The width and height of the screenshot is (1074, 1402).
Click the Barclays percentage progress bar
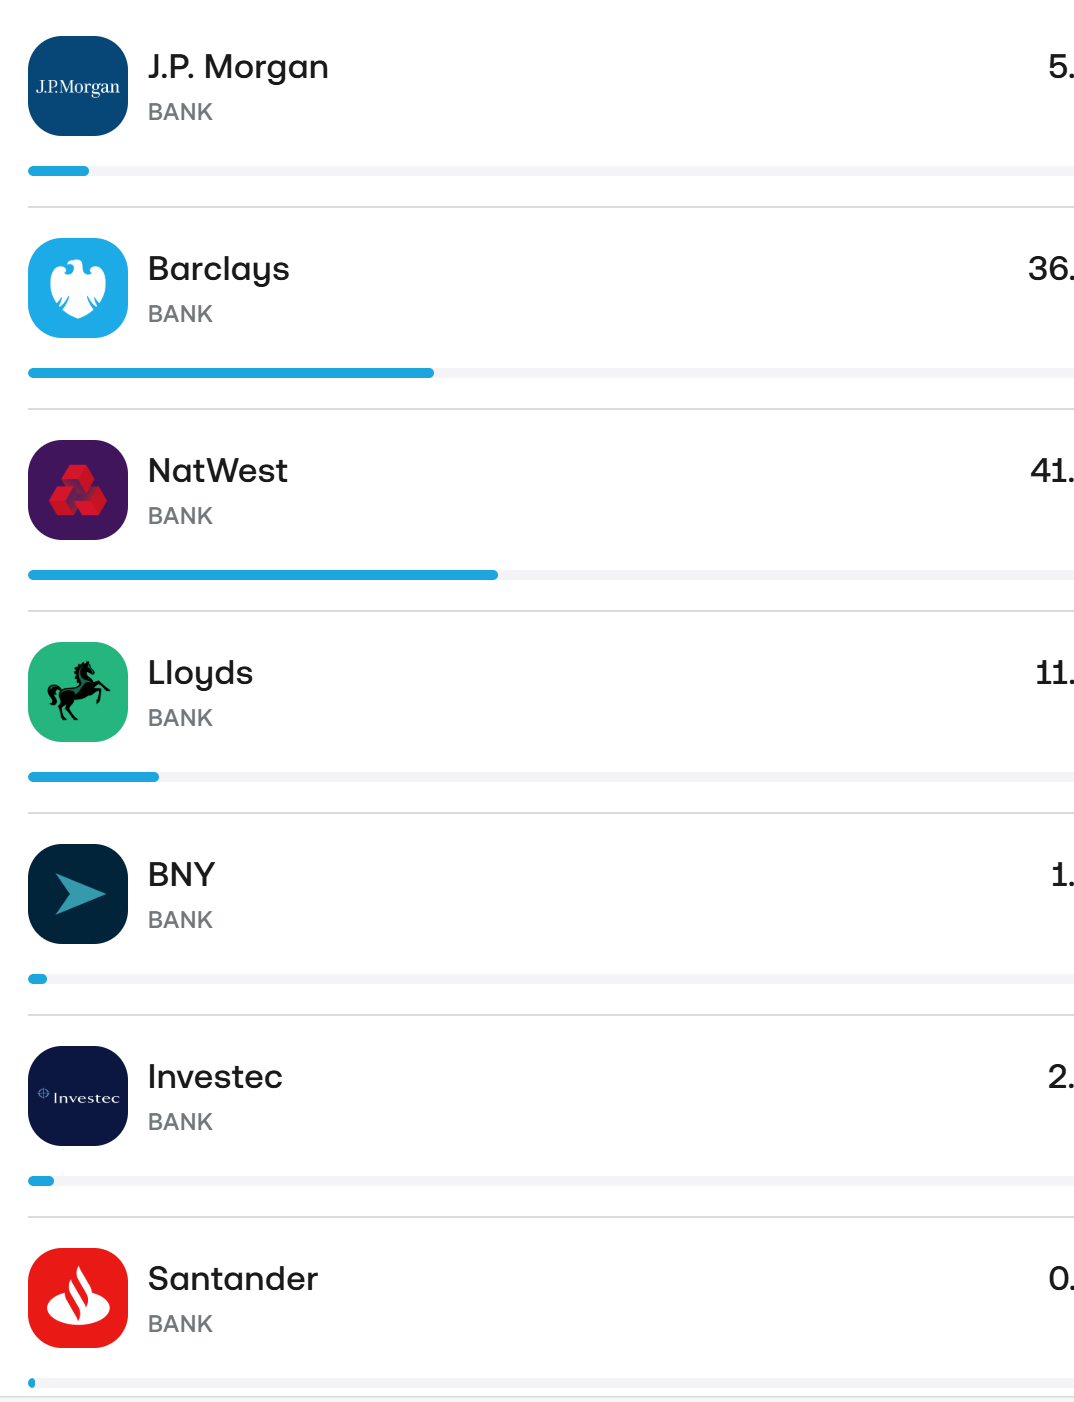[x=551, y=373]
